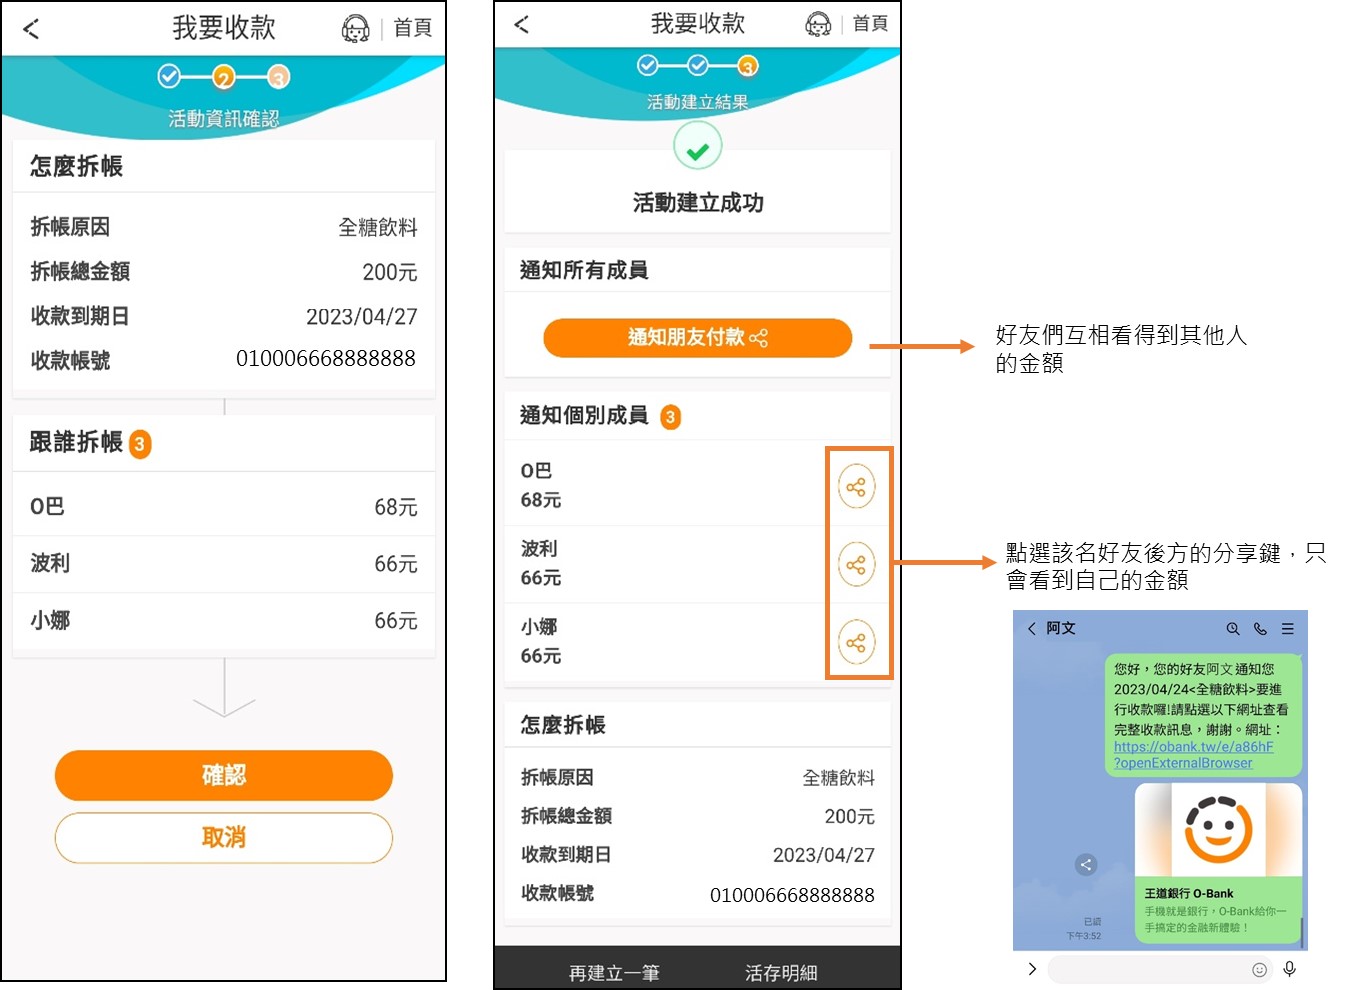Image resolution: width=1355 pixels, height=990 pixels.
Task: Tap 通知朋友付款 button
Action: 697,338
